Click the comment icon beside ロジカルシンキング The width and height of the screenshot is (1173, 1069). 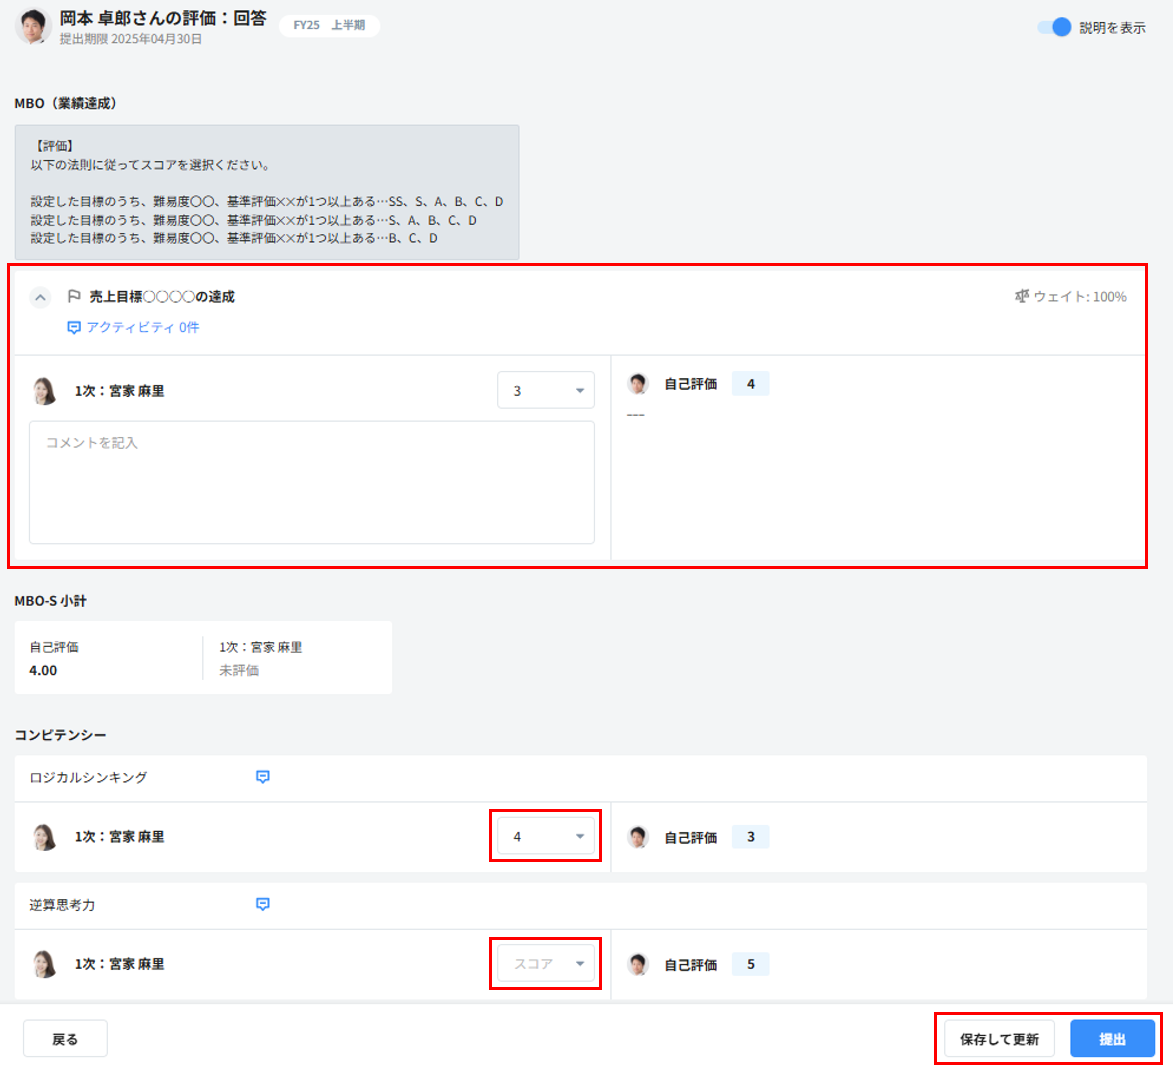coord(263,777)
